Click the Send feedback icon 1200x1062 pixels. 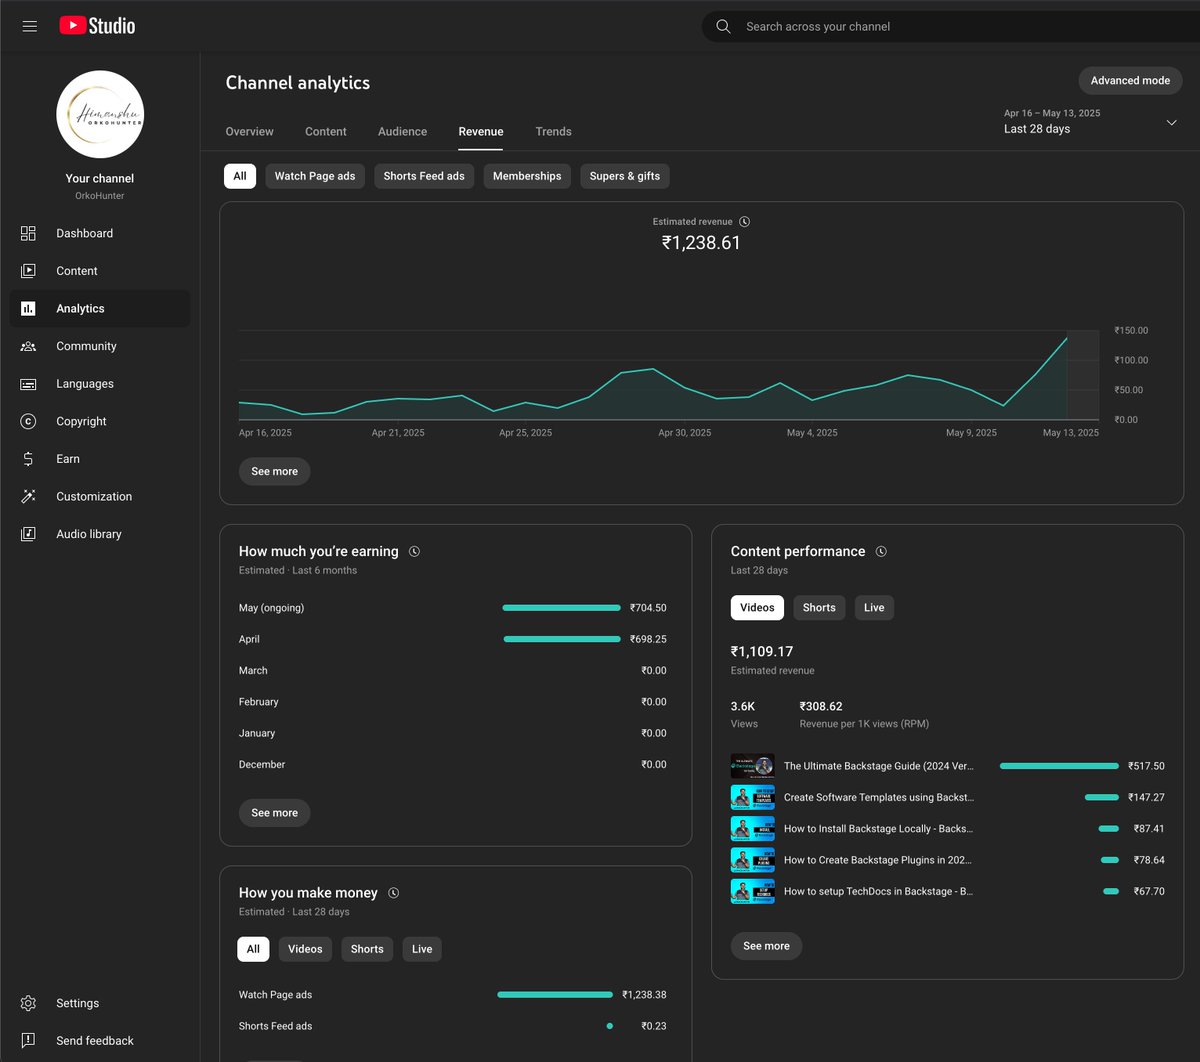28,1040
